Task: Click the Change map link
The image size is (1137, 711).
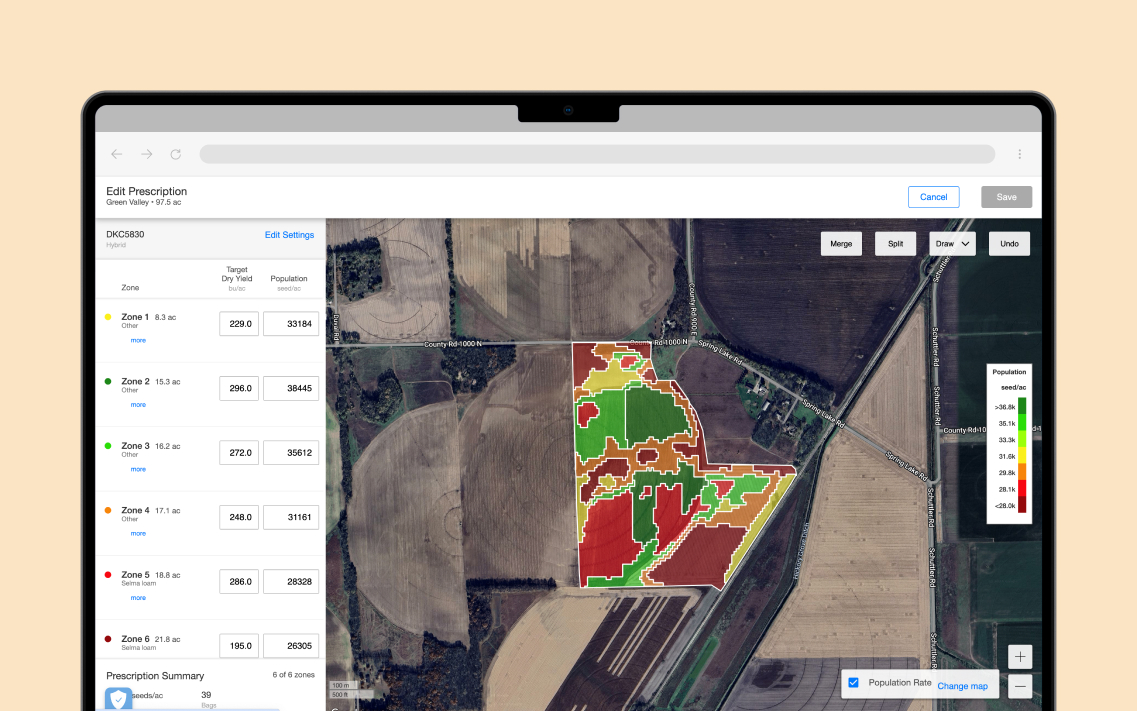Action: 963,686
